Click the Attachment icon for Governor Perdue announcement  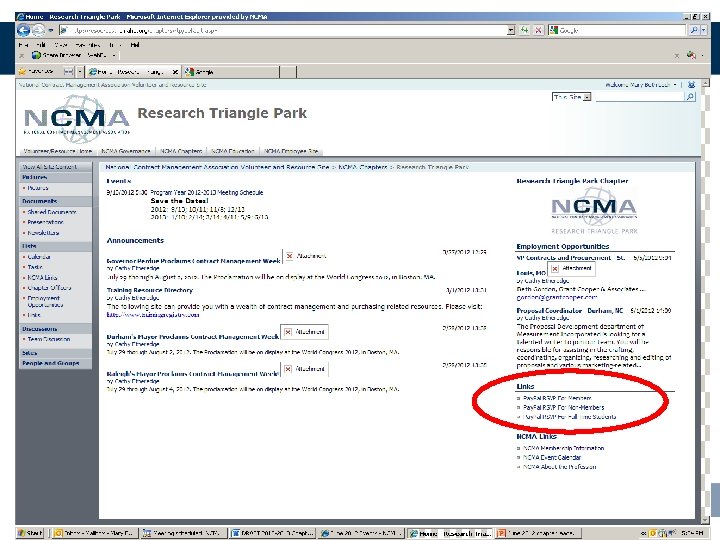coord(305,256)
